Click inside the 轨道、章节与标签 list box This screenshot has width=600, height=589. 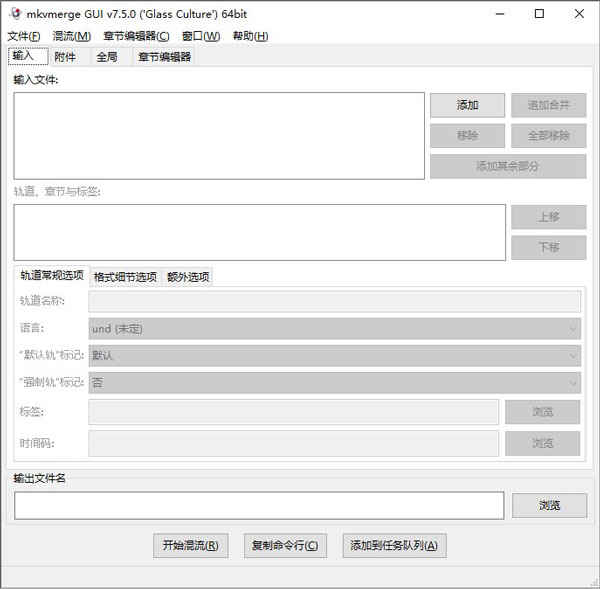coord(259,233)
